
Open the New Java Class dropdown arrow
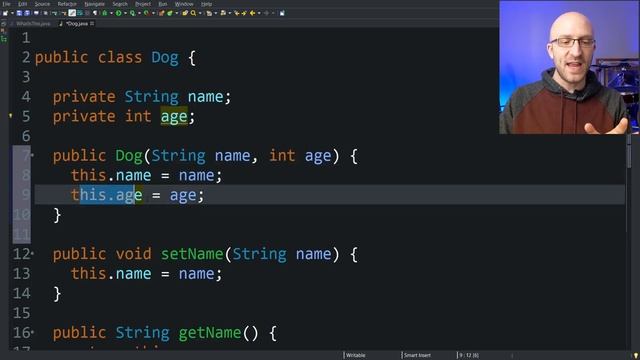point(177,13)
